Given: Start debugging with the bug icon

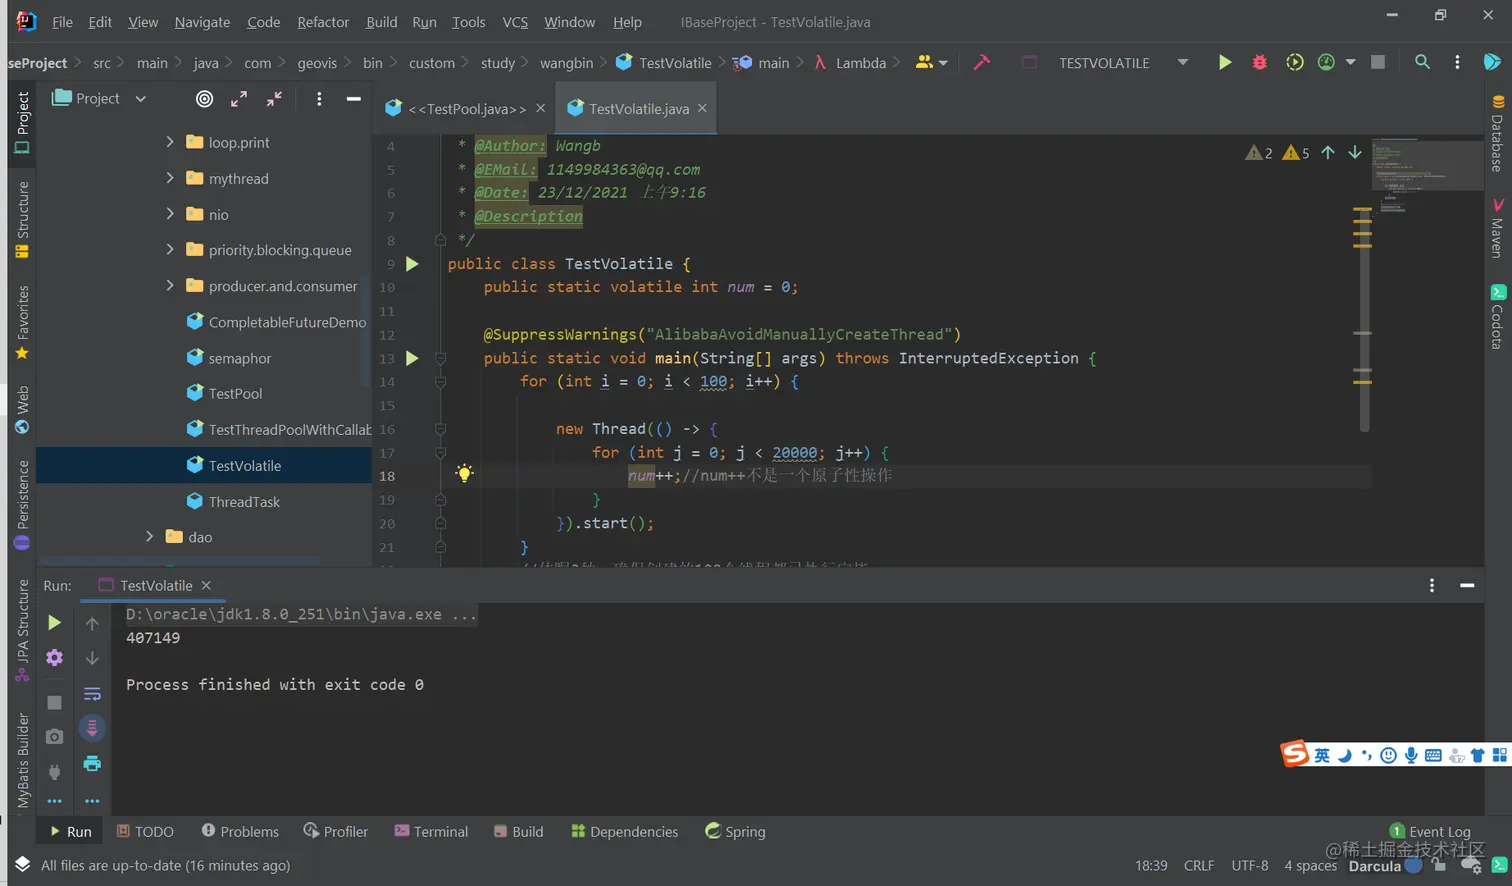Looking at the screenshot, I should pos(1259,62).
